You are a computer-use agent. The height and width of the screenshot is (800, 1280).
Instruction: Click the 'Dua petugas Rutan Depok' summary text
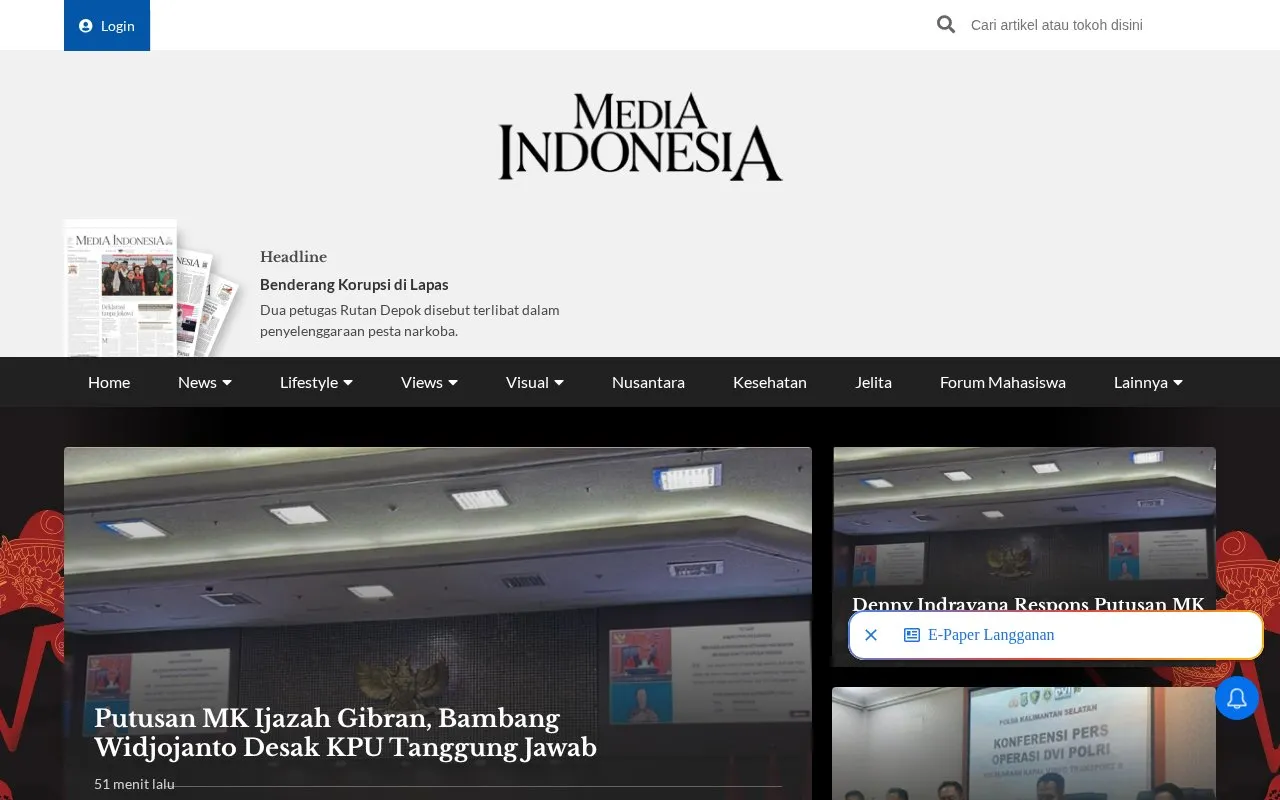point(410,321)
